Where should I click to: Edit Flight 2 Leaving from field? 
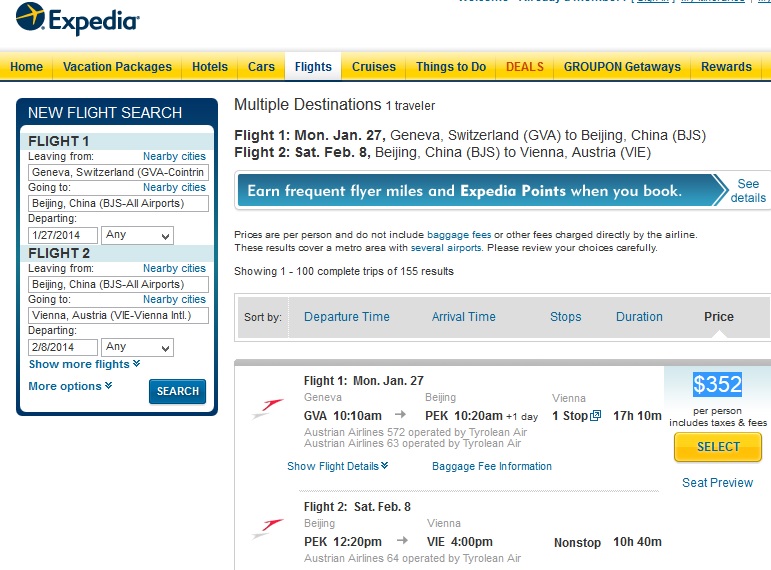119,284
